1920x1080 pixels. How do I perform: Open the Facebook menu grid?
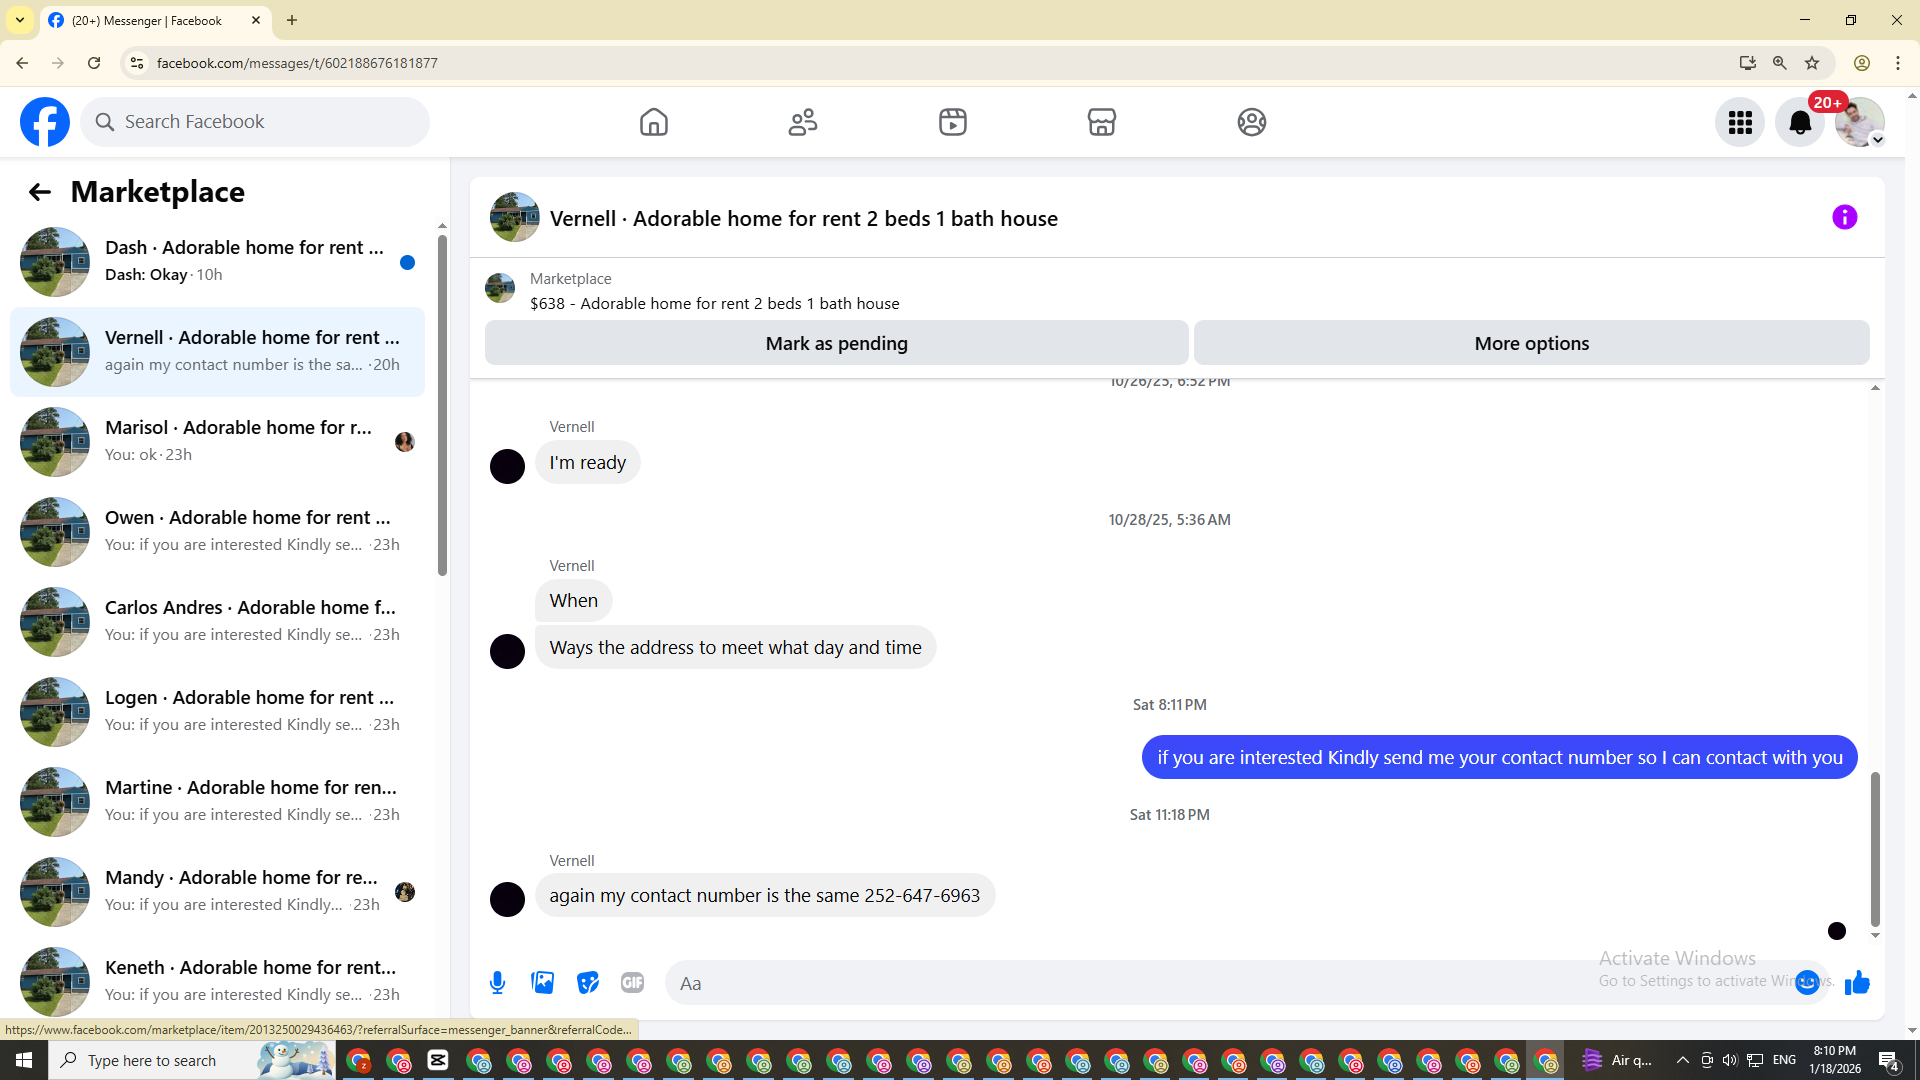click(x=1740, y=122)
